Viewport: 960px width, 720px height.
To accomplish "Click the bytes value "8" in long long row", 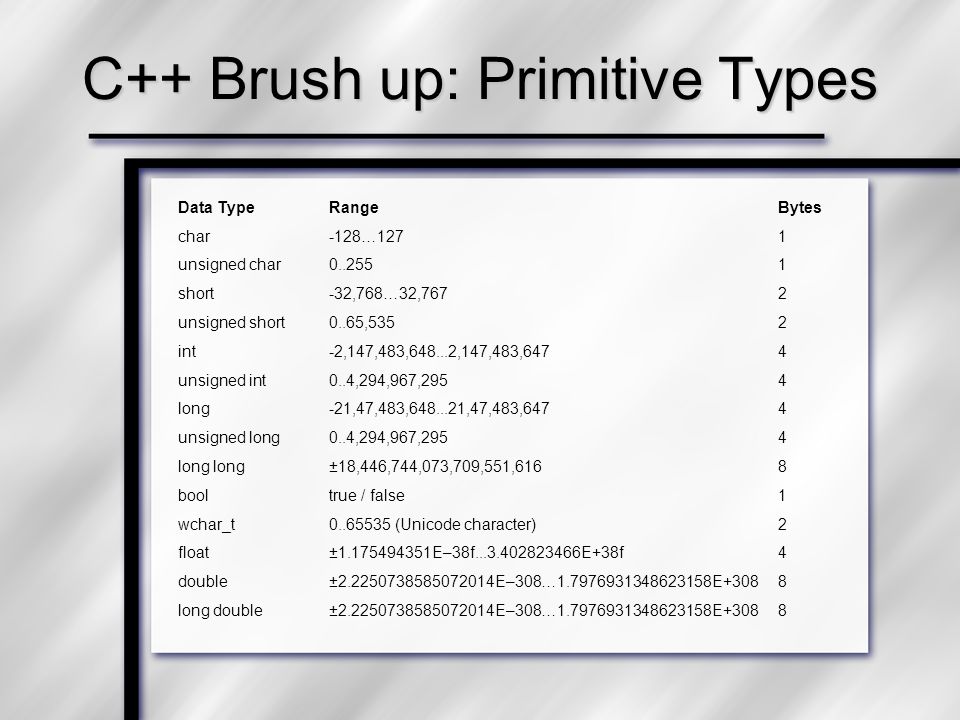I will [x=782, y=467].
